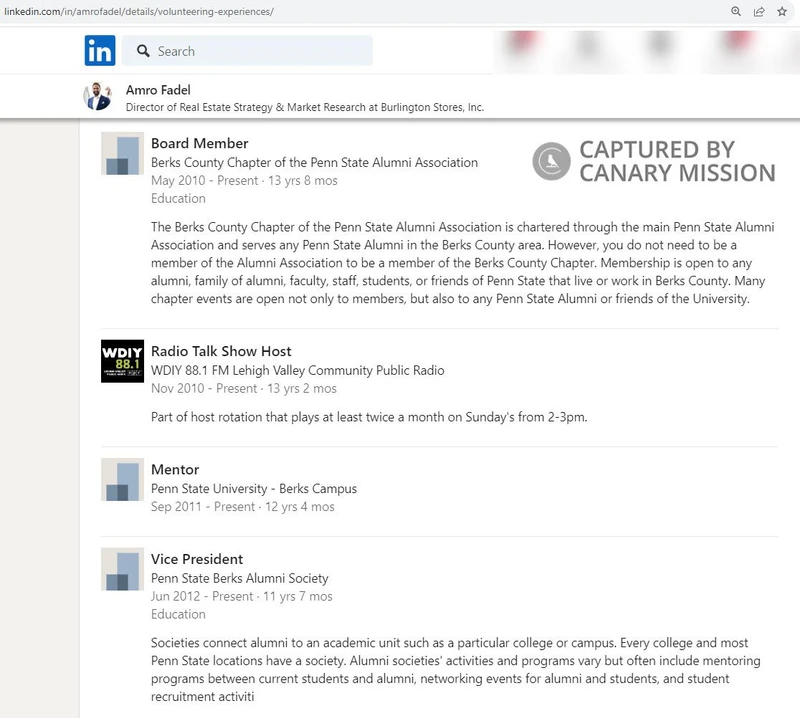
Task: Open the Mentor organization logo
Action: click(x=122, y=480)
